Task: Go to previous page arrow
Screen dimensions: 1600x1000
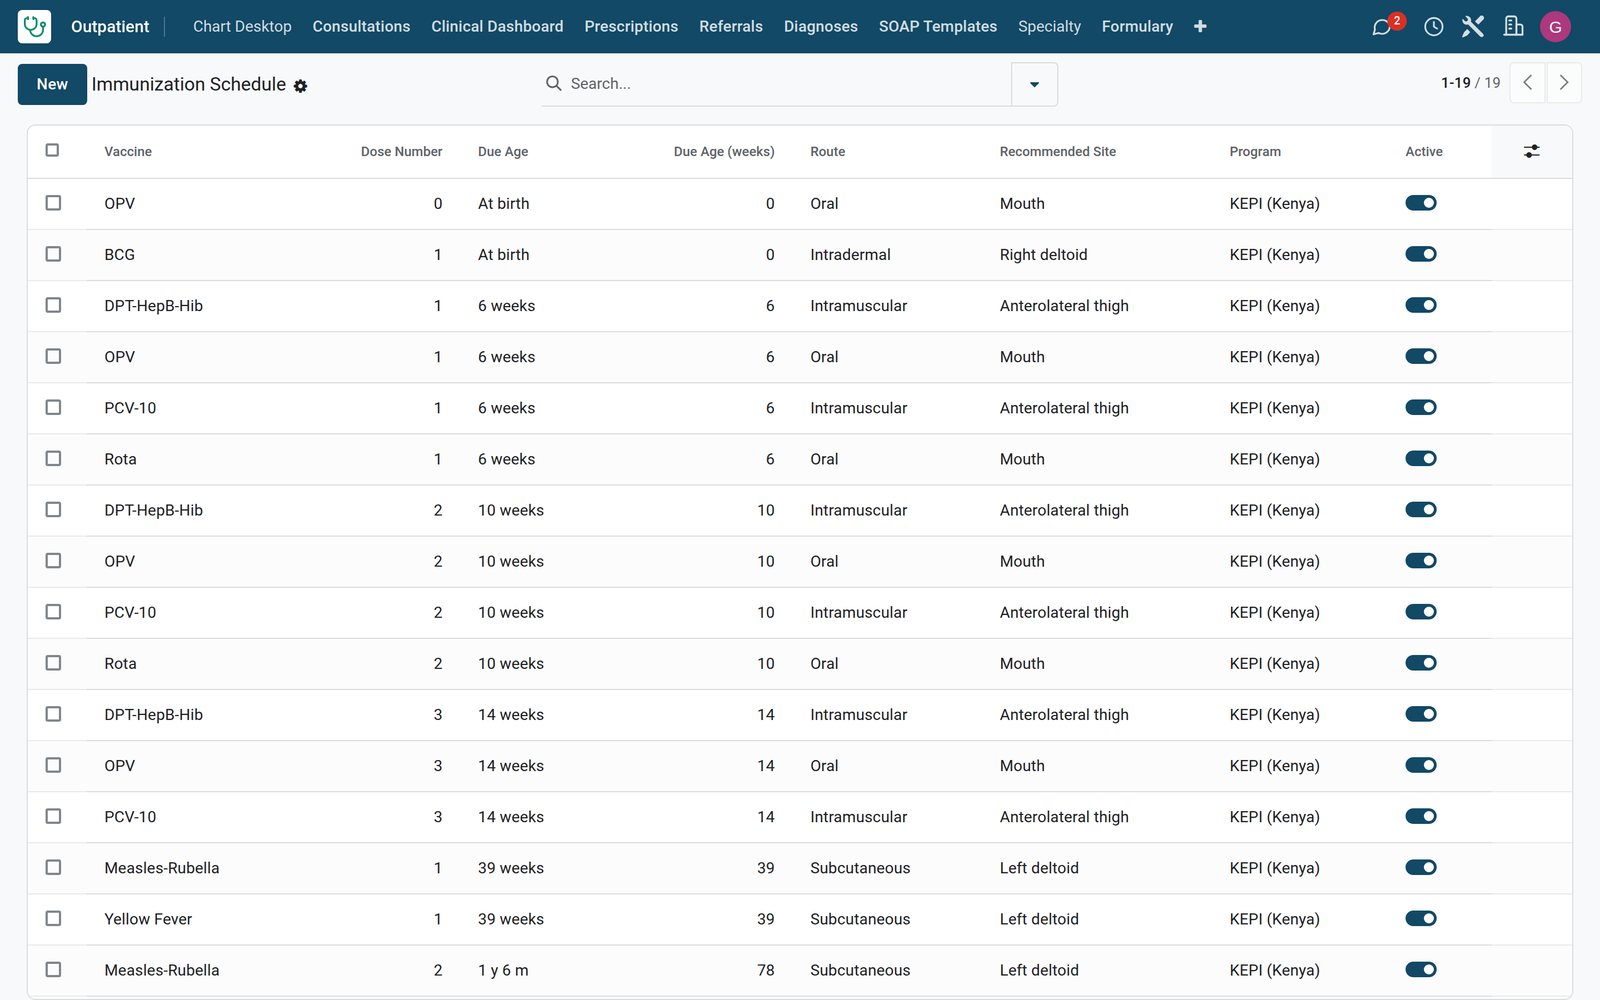Action: (1527, 83)
